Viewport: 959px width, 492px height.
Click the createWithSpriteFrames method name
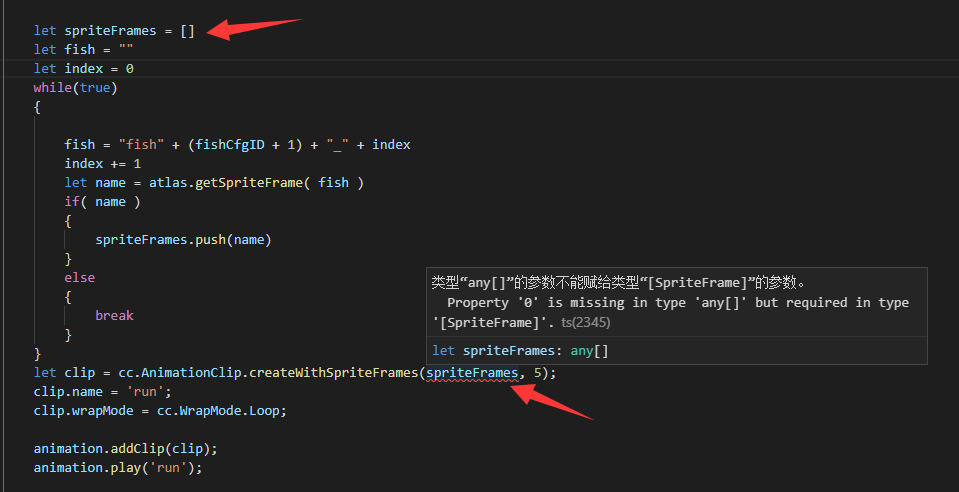(333, 373)
